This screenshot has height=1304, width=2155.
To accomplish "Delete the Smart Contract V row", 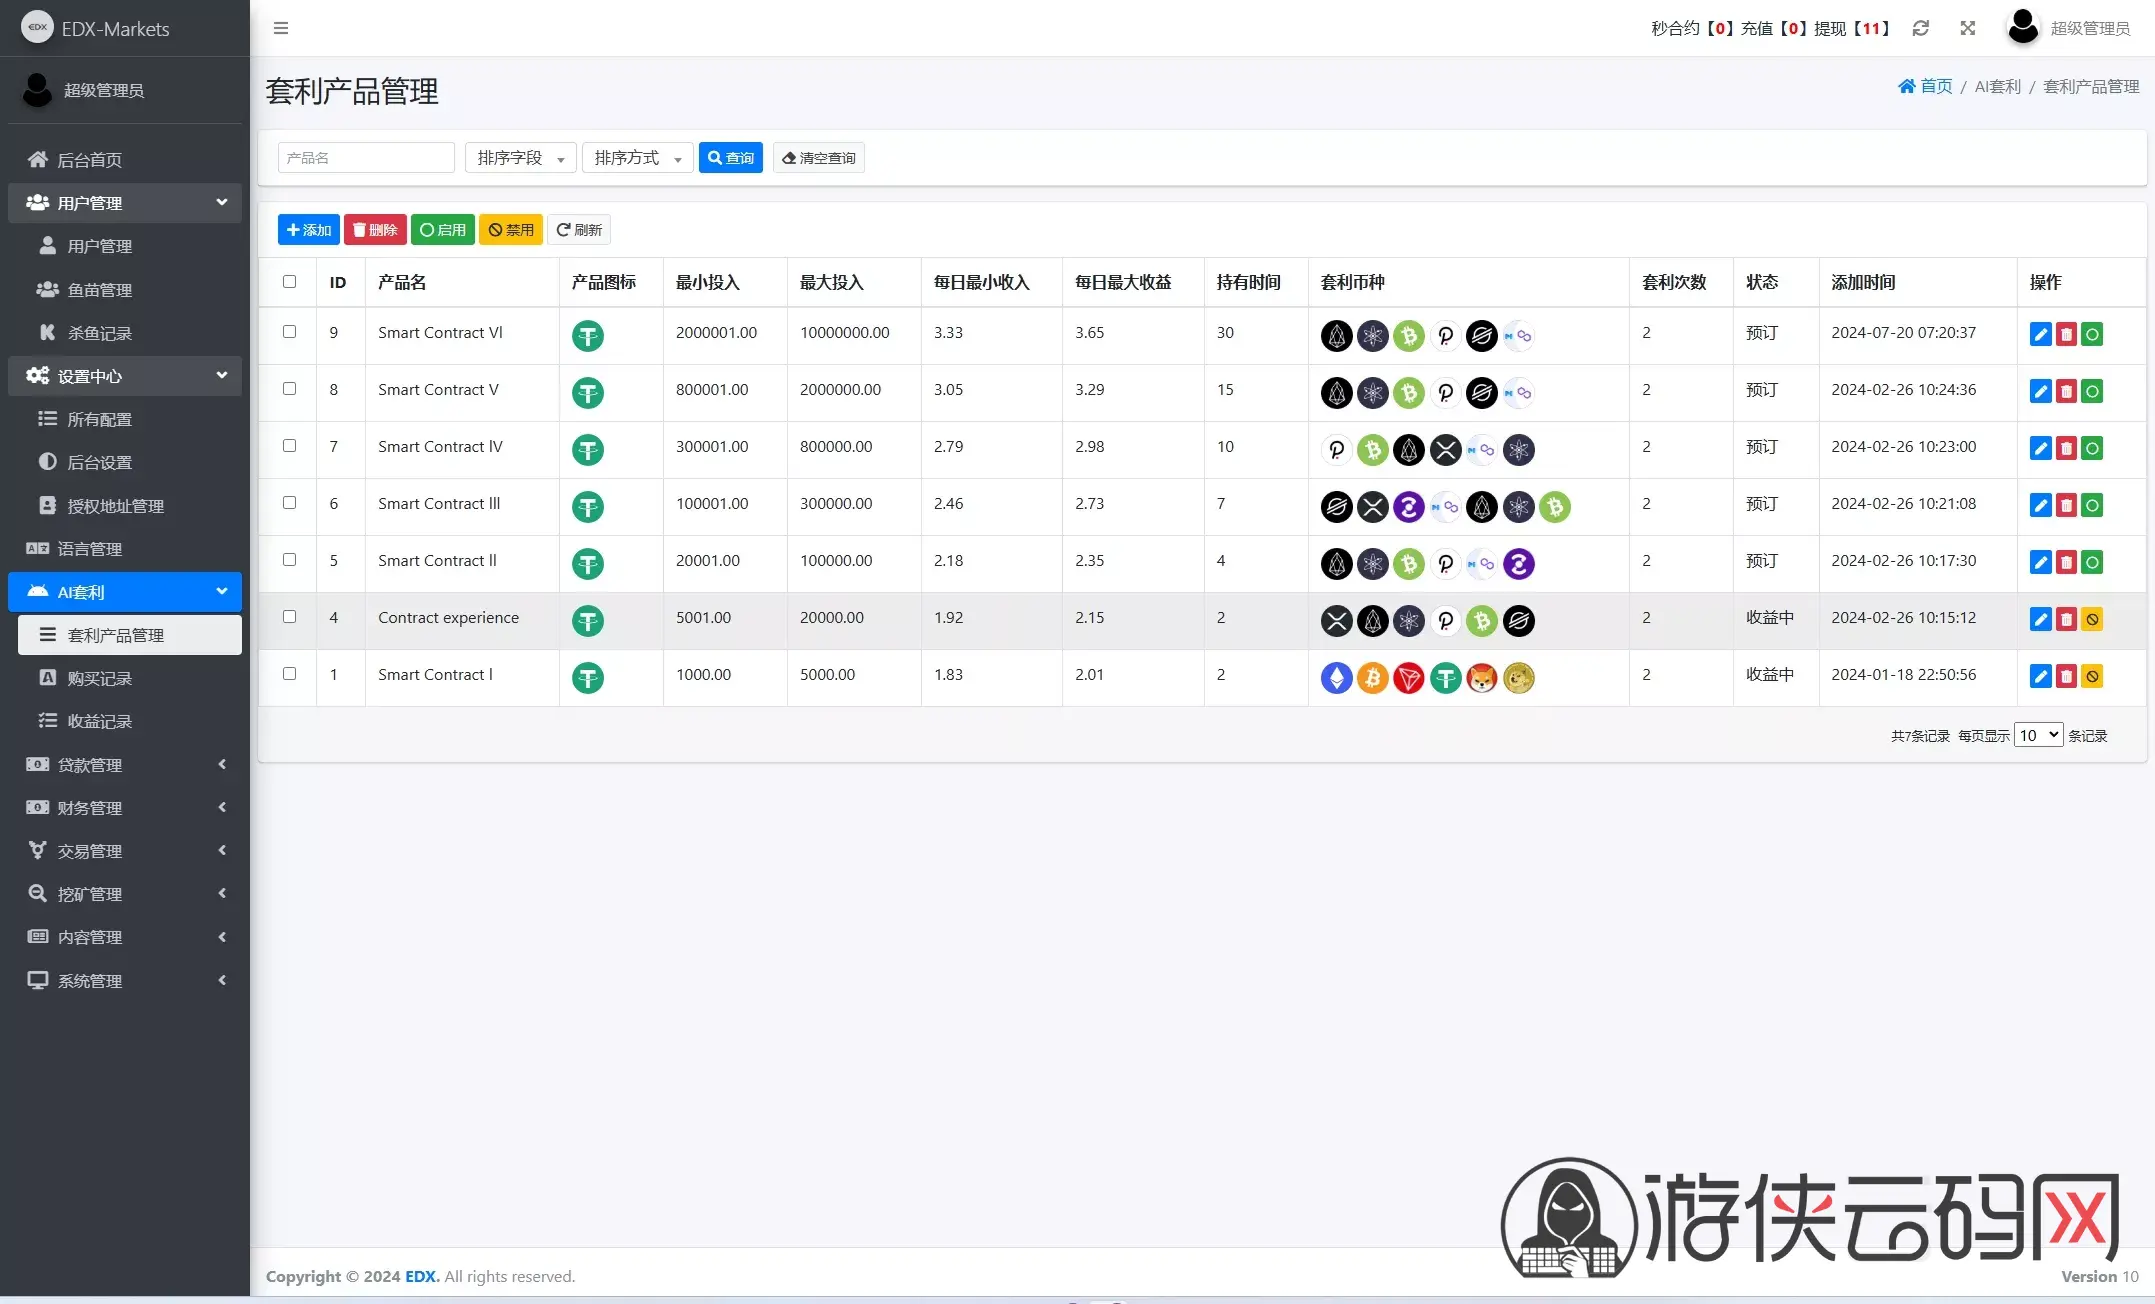I will coord(2066,391).
